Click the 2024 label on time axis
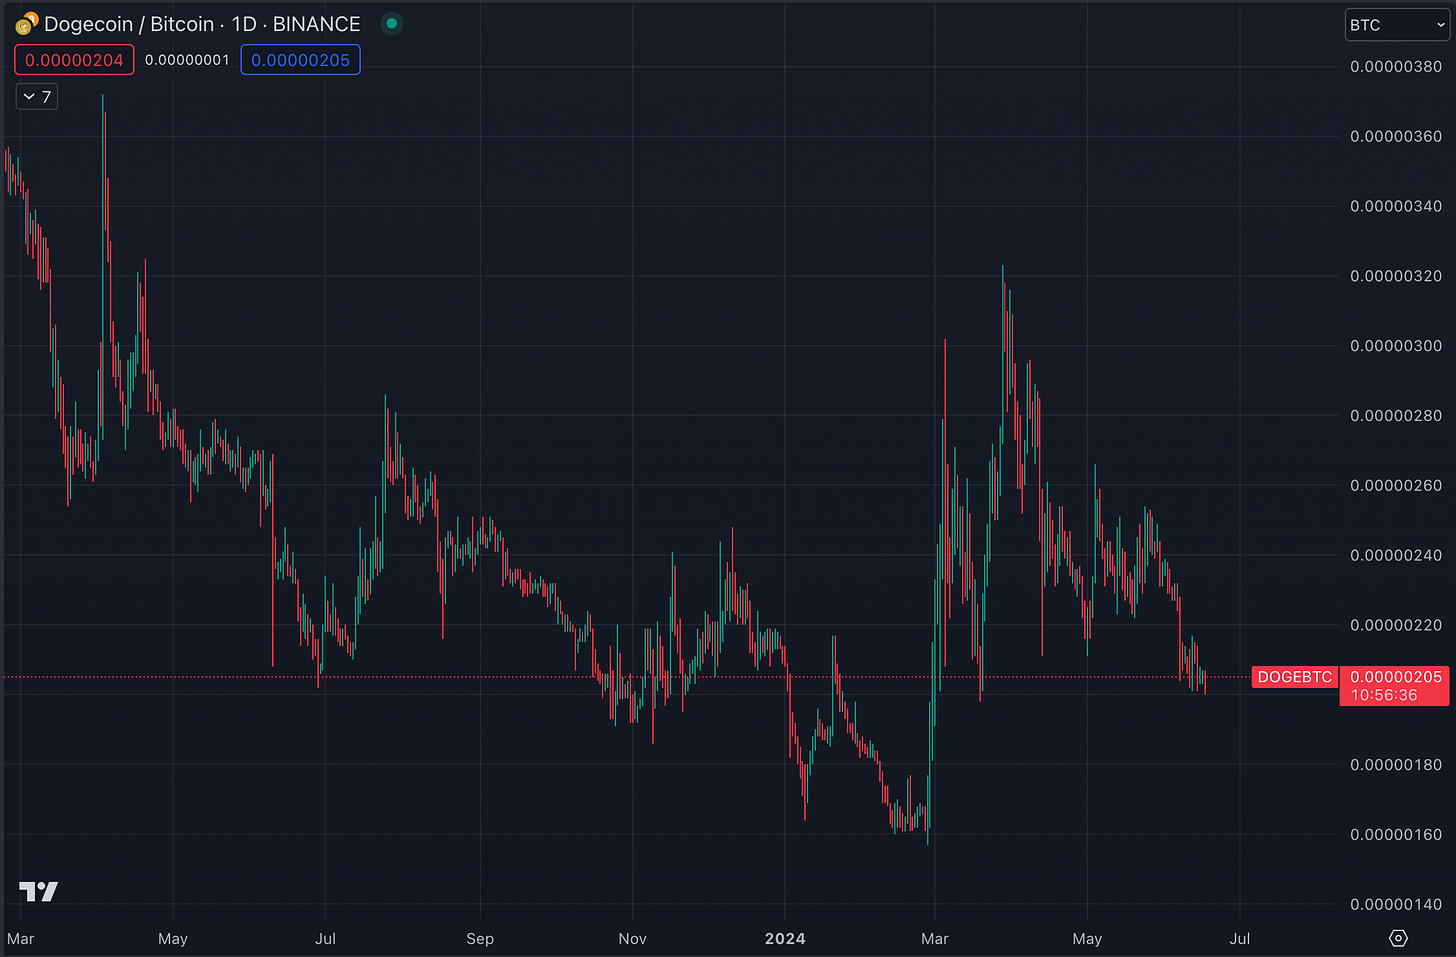The width and height of the screenshot is (1456, 957). coord(785,939)
